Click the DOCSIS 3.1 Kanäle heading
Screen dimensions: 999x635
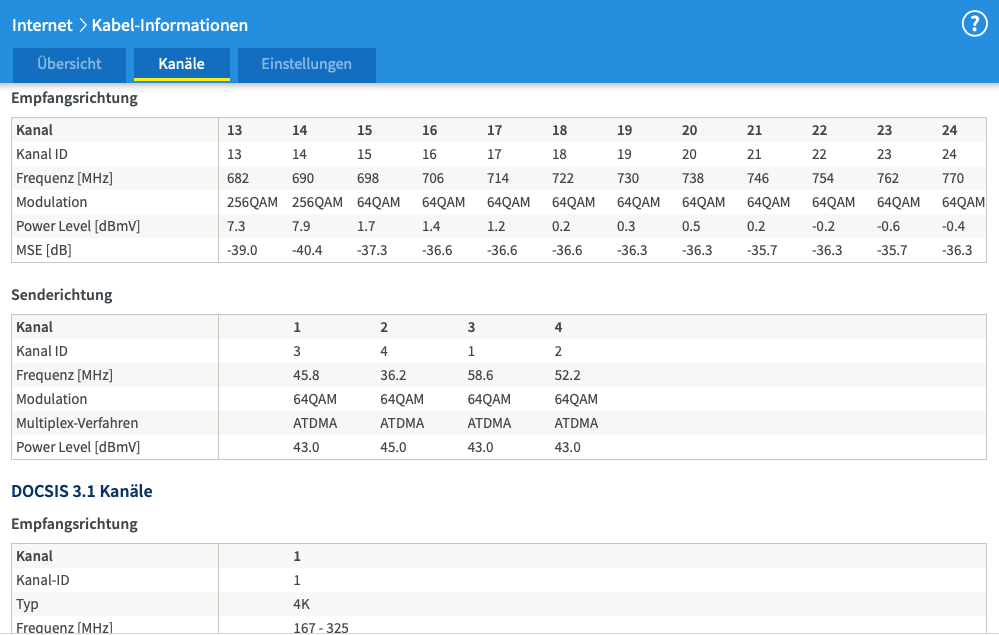tap(81, 491)
